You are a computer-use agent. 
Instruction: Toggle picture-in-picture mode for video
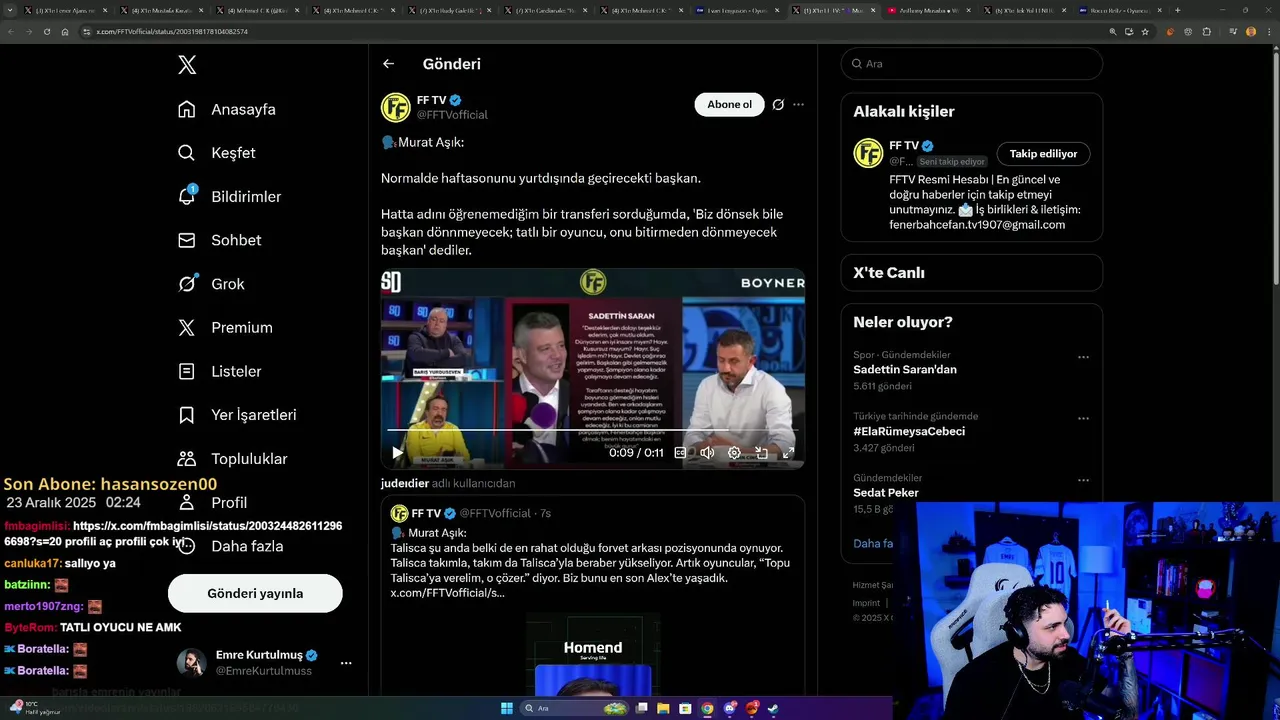pyautogui.click(x=761, y=453)
